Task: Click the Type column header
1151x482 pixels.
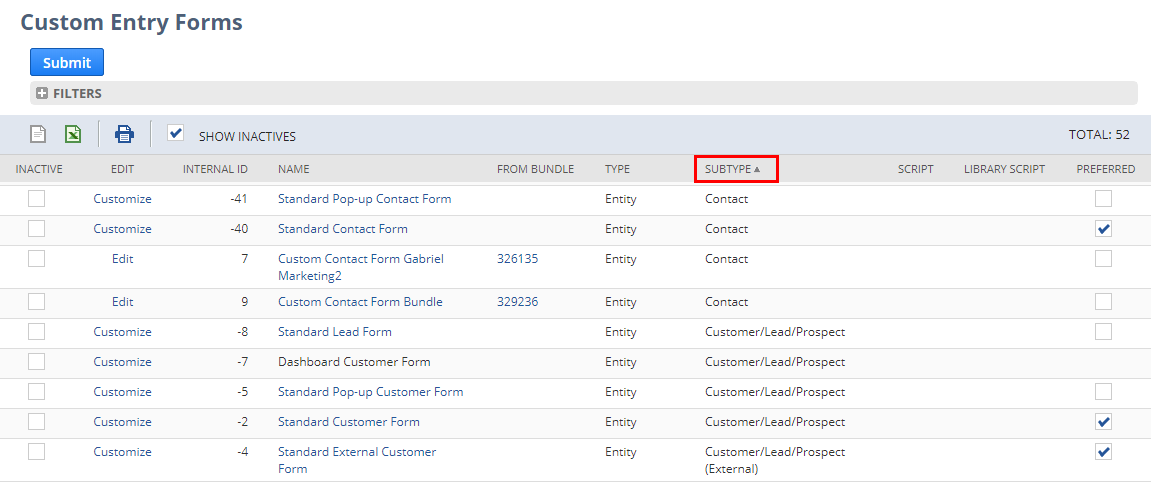Action: [x=617, y=169]
